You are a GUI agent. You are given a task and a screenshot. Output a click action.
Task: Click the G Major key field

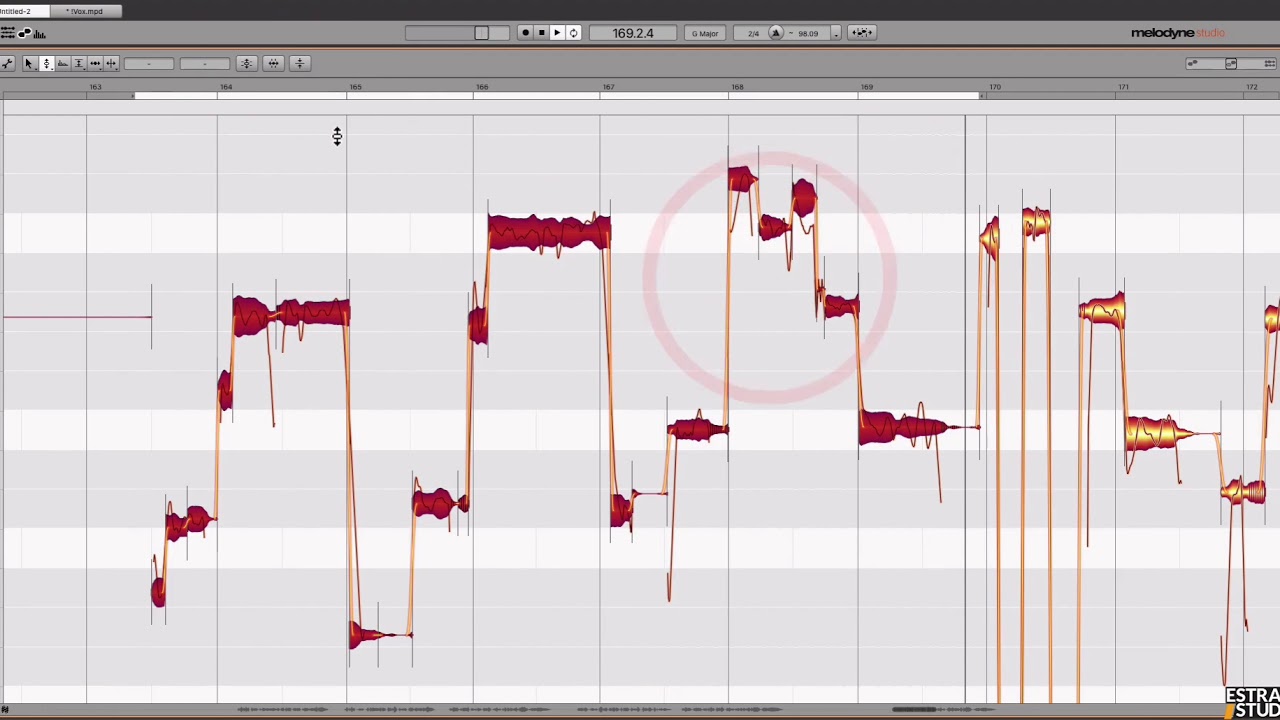pos(705,33)
